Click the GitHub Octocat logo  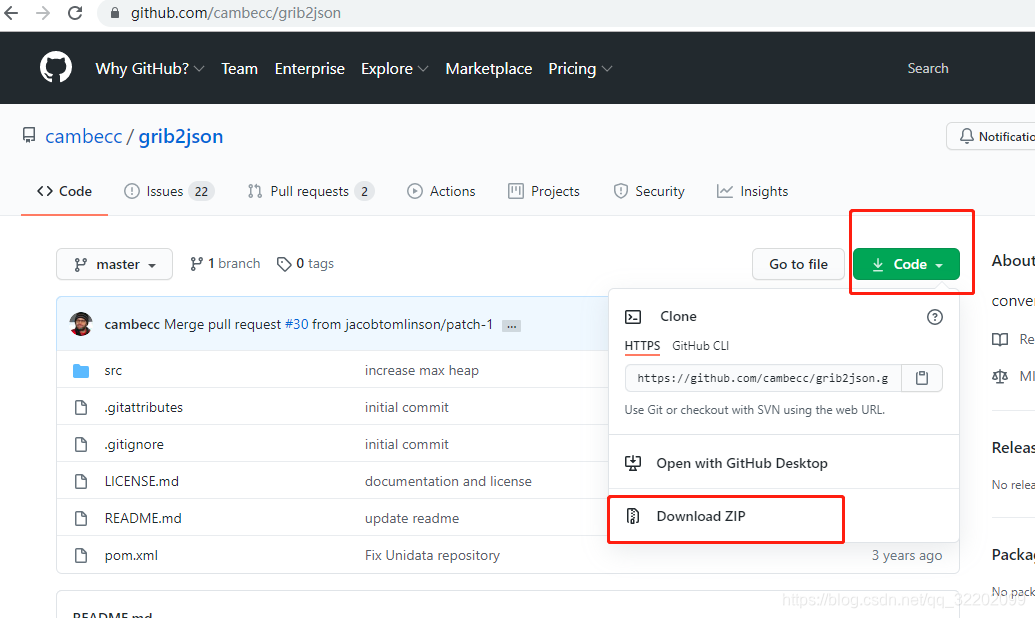(55, 68)
